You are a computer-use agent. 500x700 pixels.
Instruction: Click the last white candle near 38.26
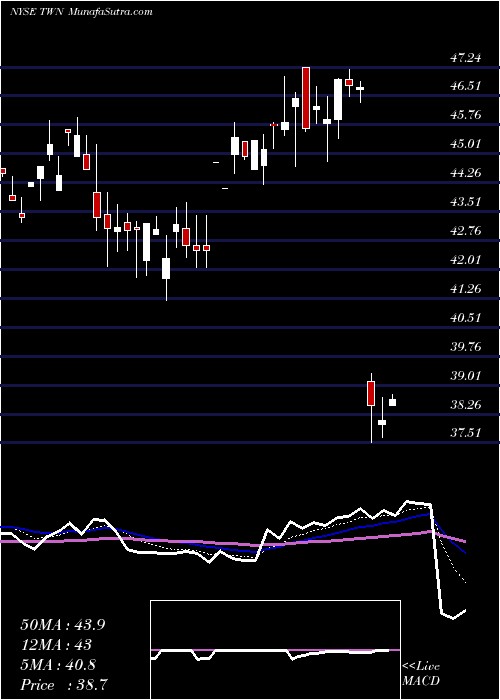(393, 402)
